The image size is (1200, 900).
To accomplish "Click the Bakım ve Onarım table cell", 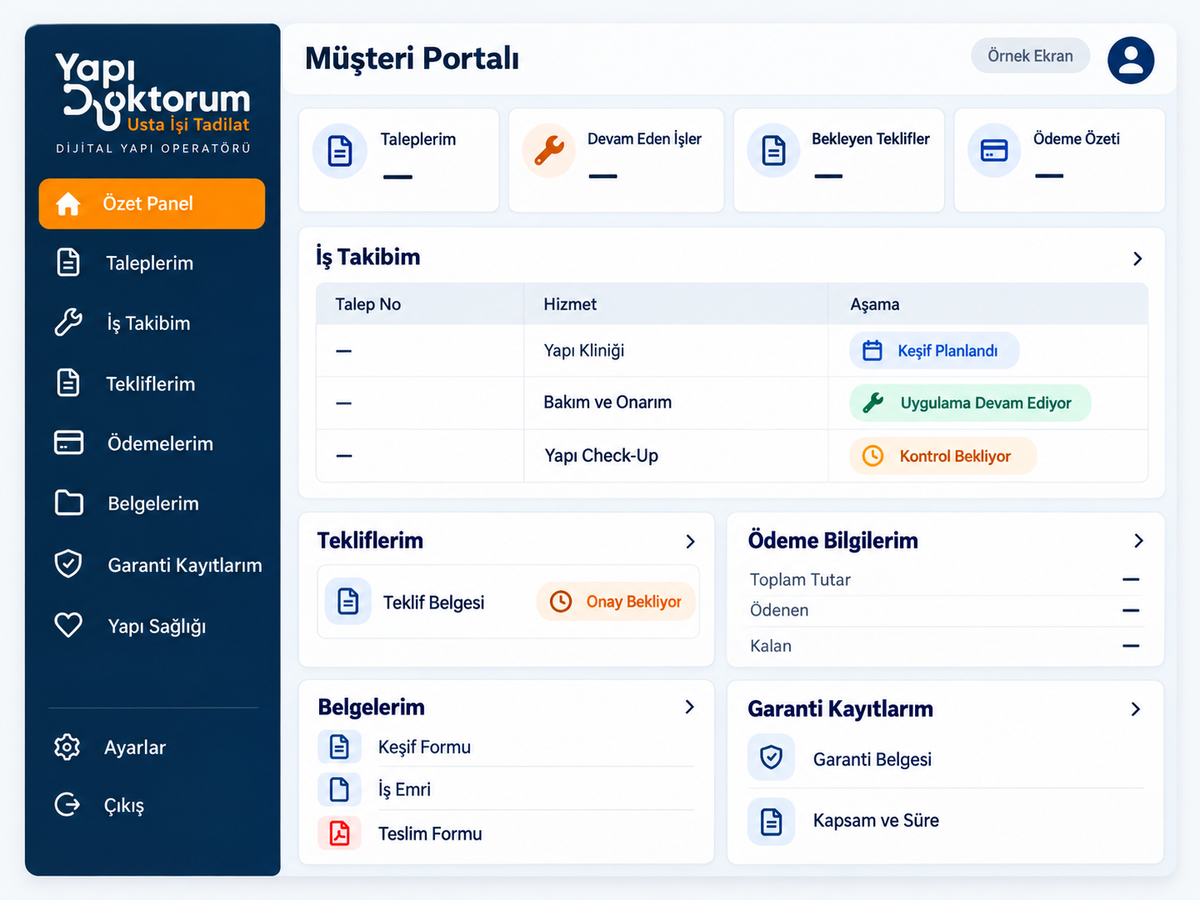I will (x=676, y=403).
